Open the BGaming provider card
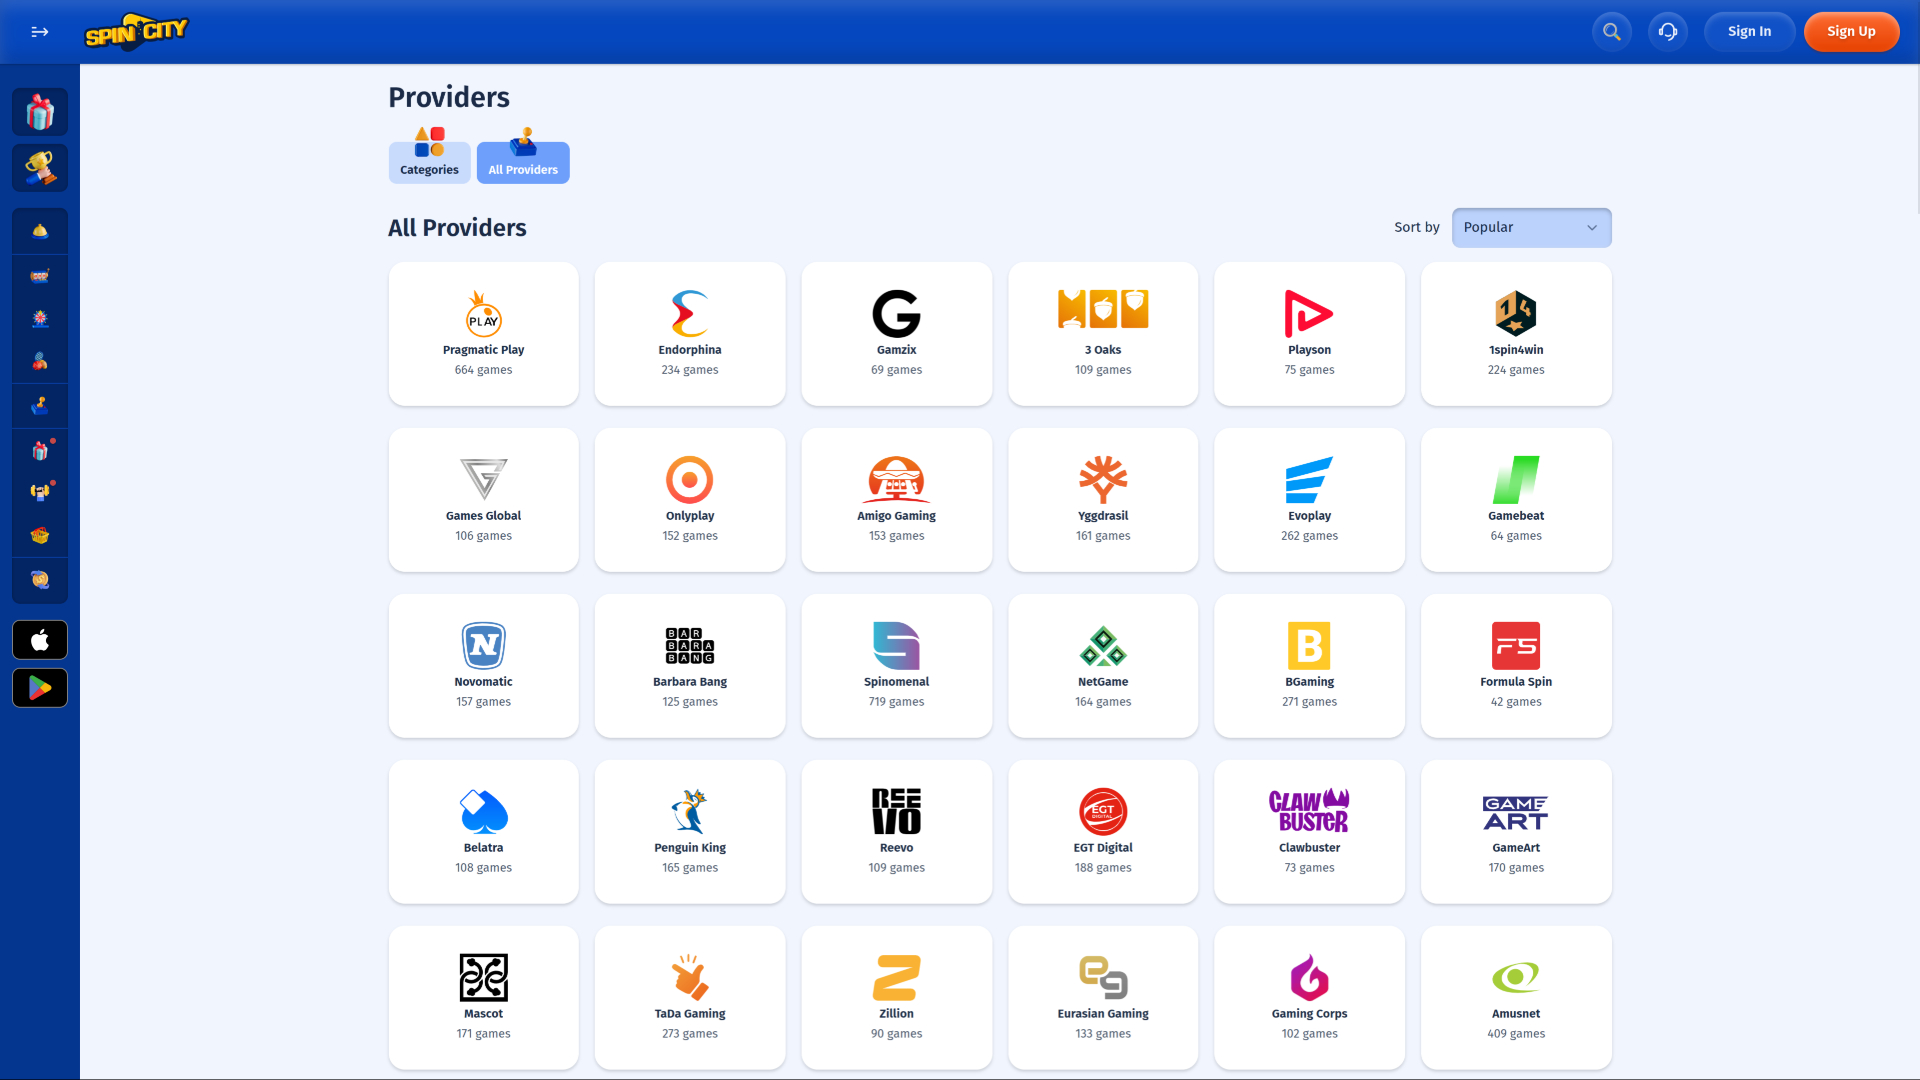This screenshot has width=1920, height=1080. click(x=1310, y=666)
